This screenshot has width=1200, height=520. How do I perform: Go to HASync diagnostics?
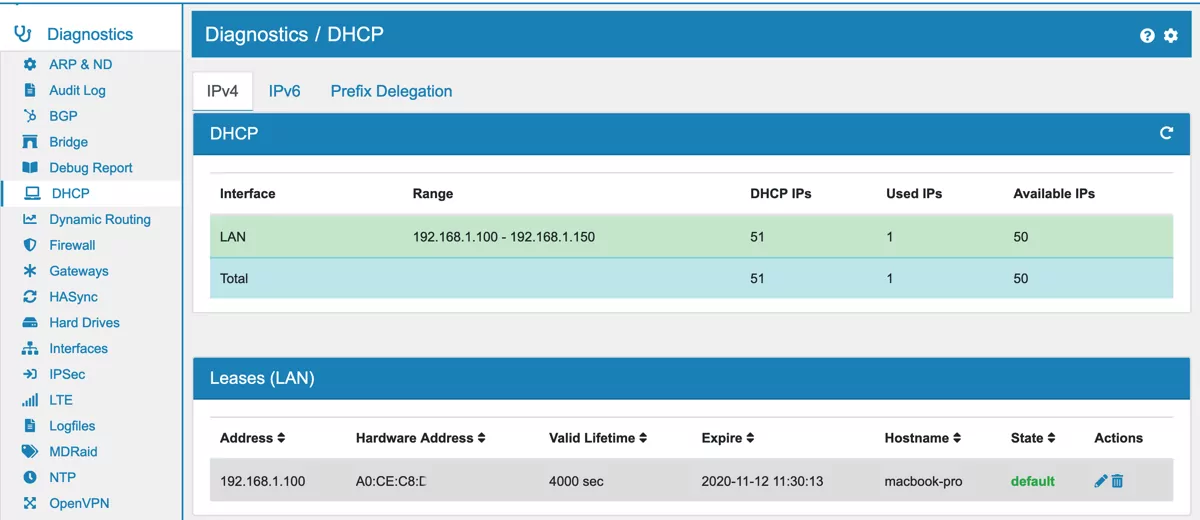74,297
